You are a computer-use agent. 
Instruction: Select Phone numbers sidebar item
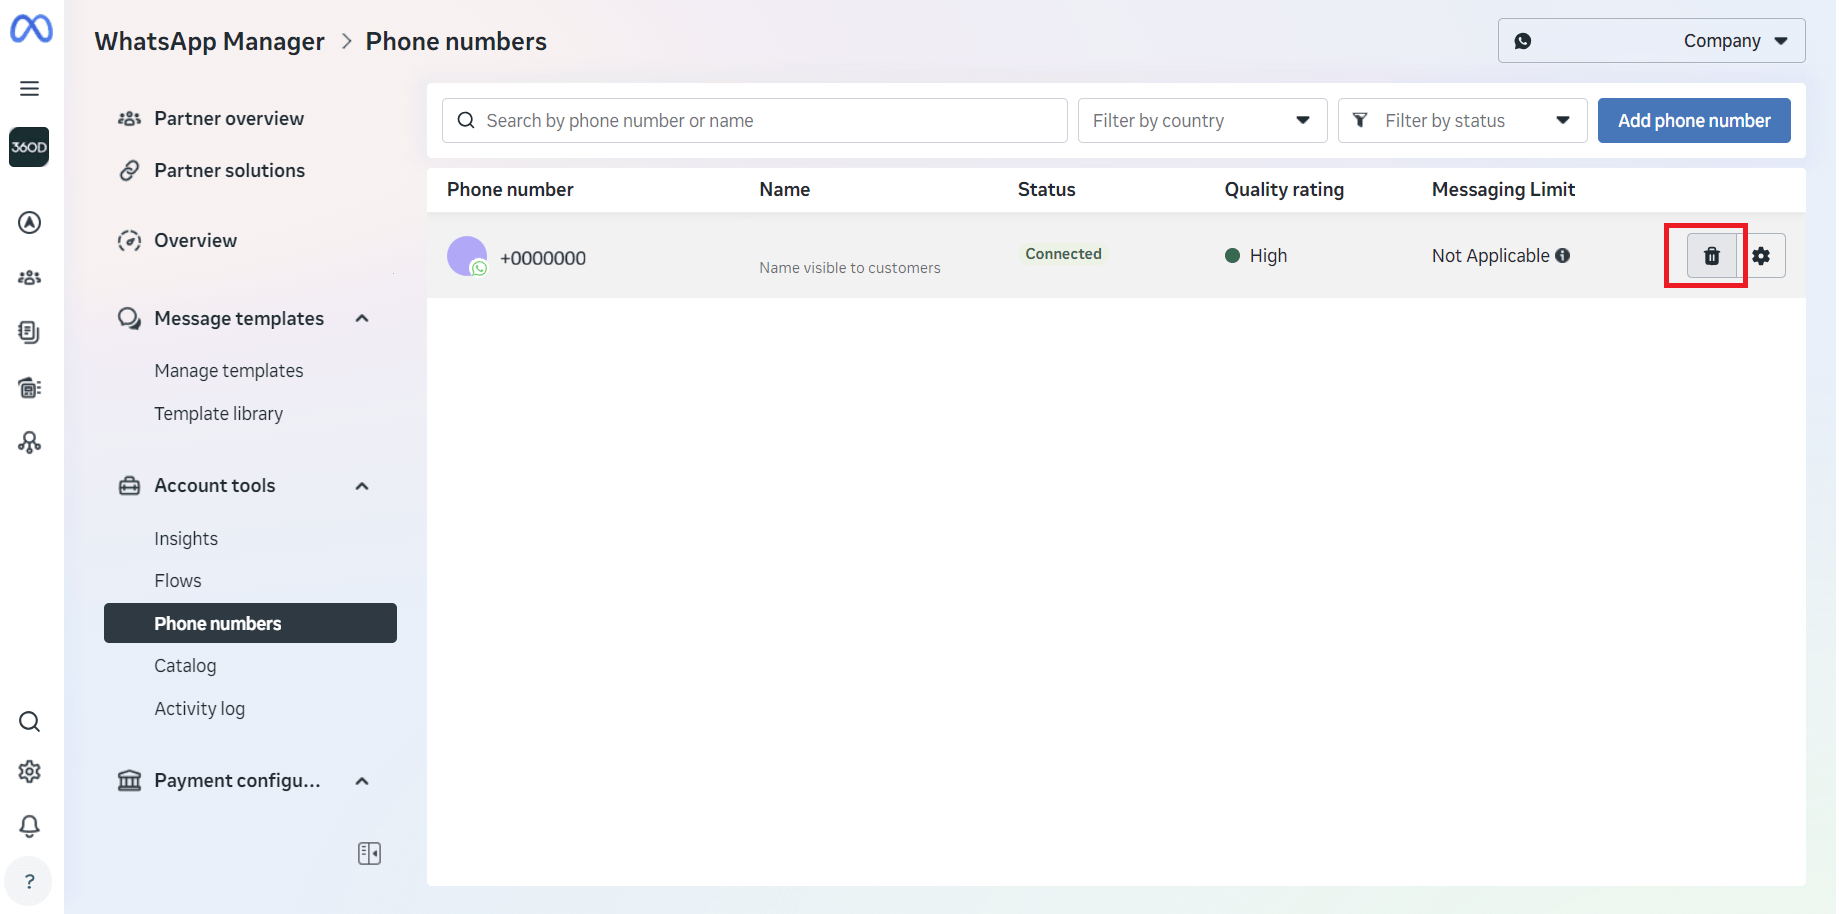point(250,623)
